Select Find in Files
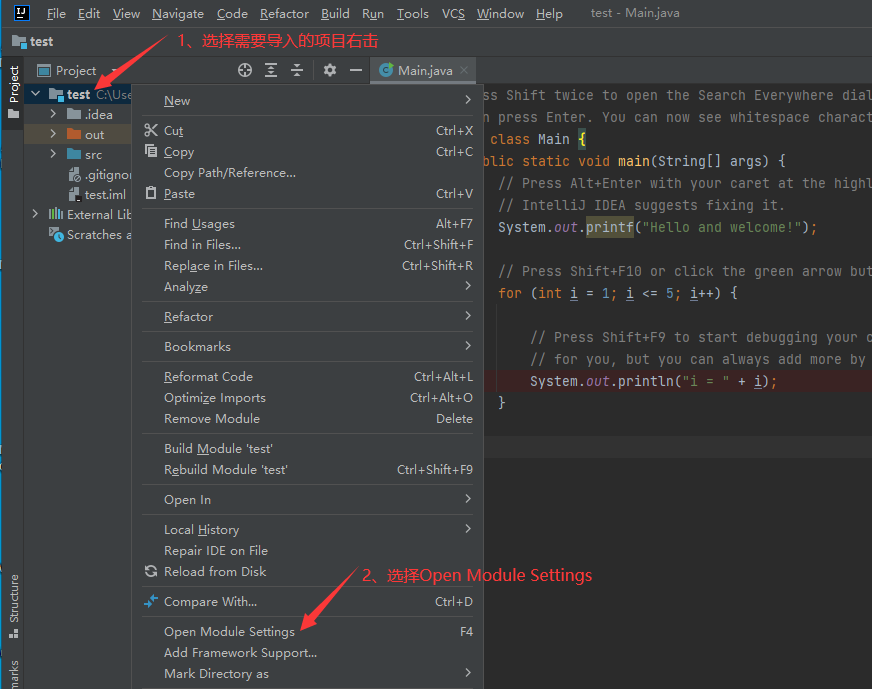Screen dimensions: 872x689 pyautogui.click(x=308, y=245)
